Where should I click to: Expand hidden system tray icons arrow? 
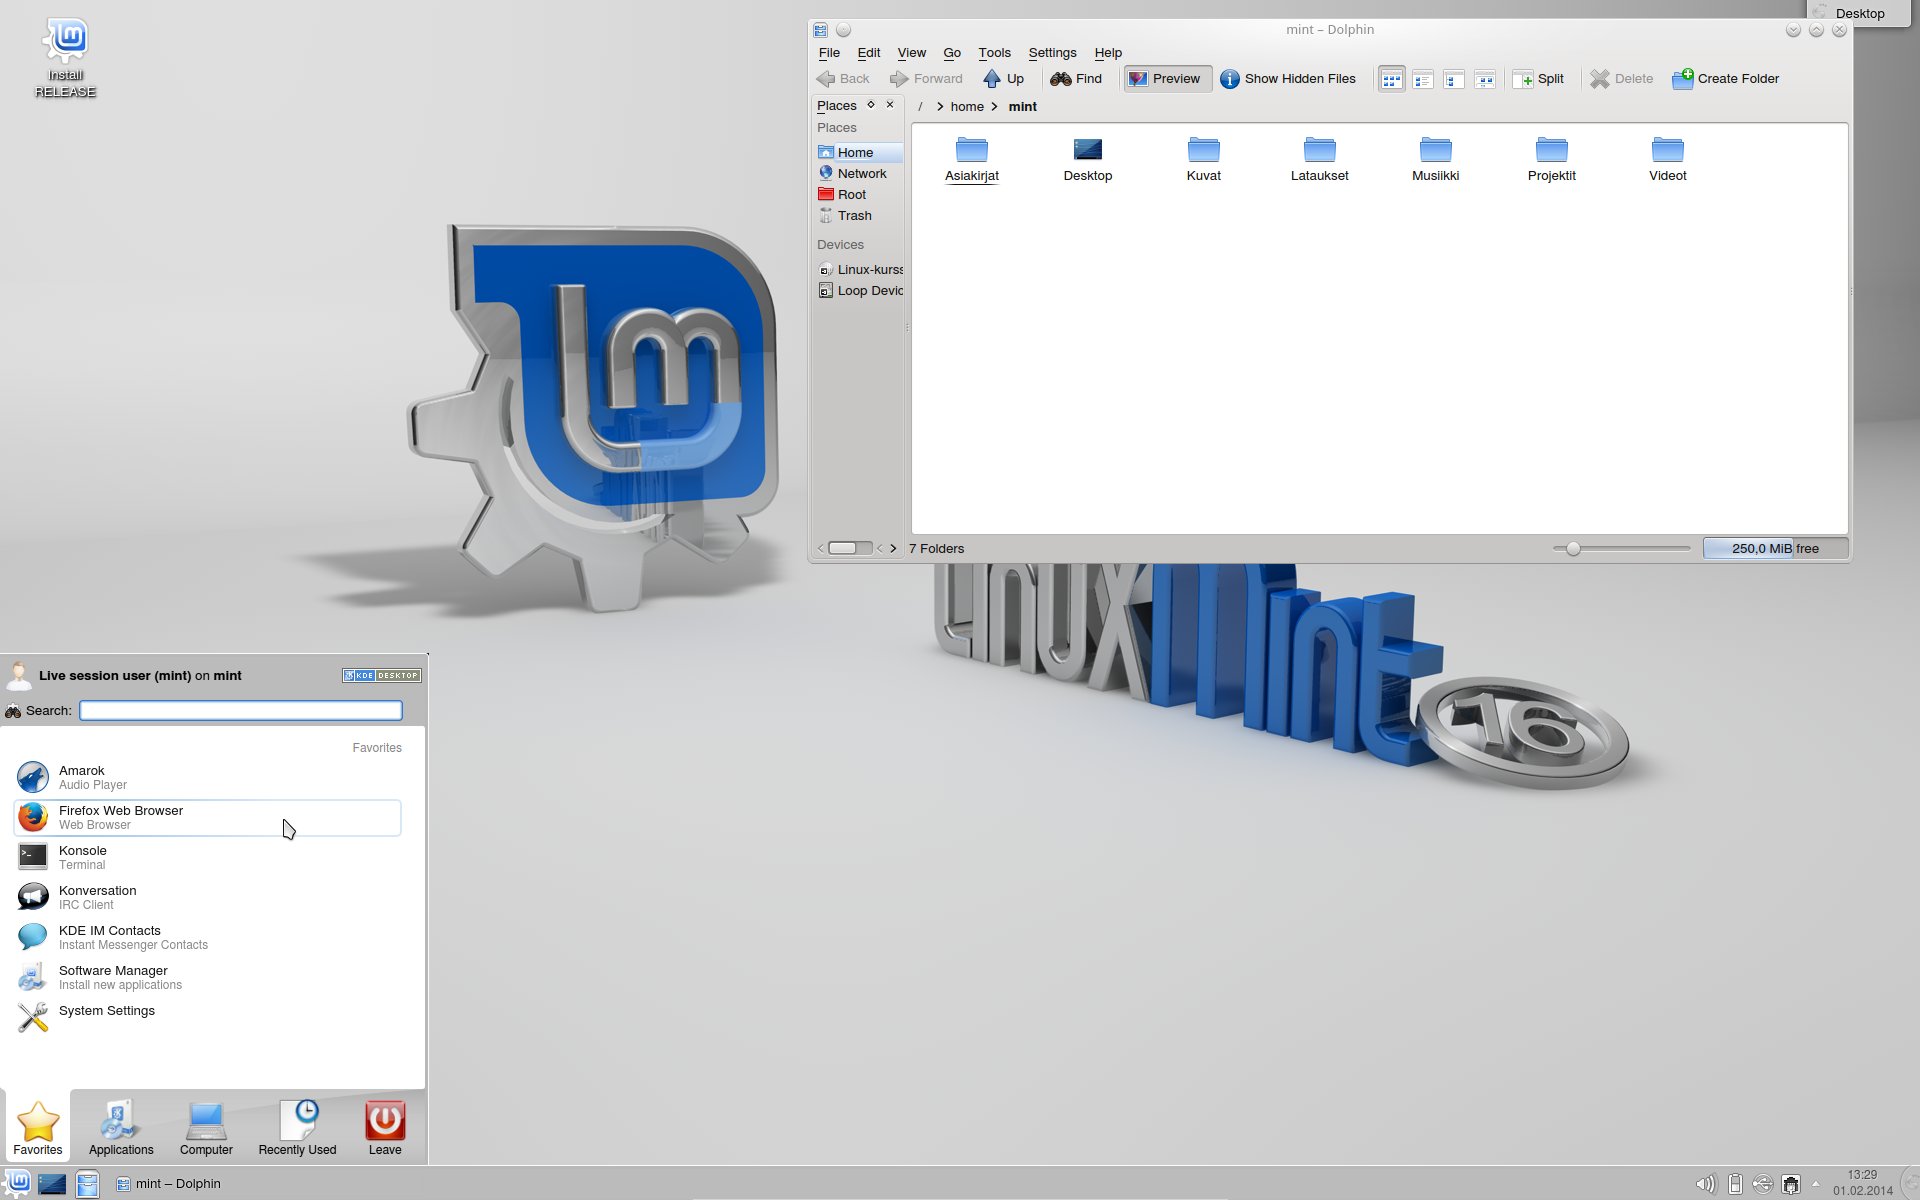tap(1816, 1184)
